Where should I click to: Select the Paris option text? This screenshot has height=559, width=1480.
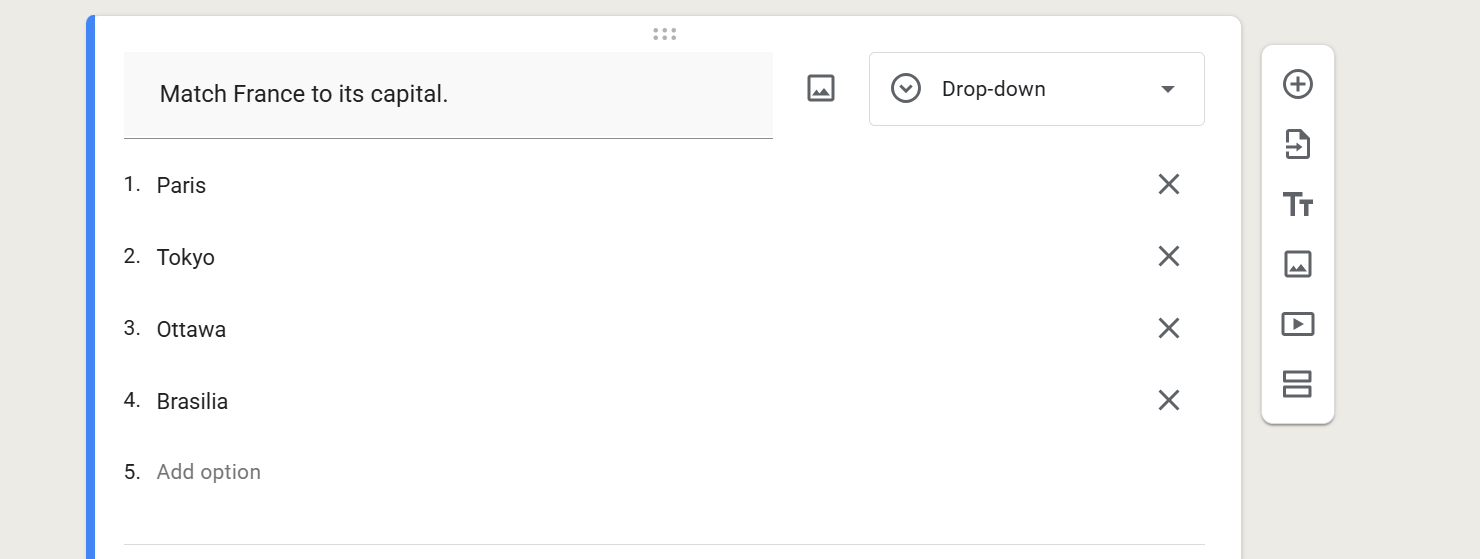181,185
